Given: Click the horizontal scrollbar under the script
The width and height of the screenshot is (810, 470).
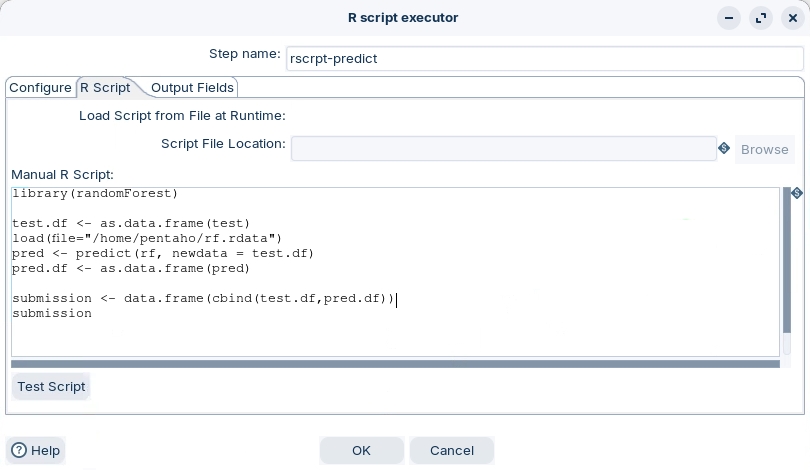Looking at the screenshot, I should coord(395,364).
